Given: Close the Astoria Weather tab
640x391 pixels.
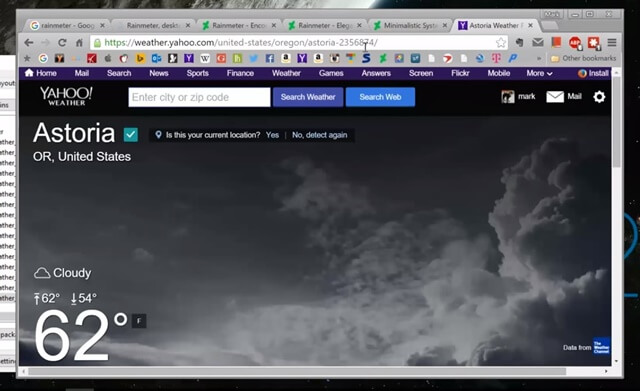Looking at the screenshot, I should [530, 25].
